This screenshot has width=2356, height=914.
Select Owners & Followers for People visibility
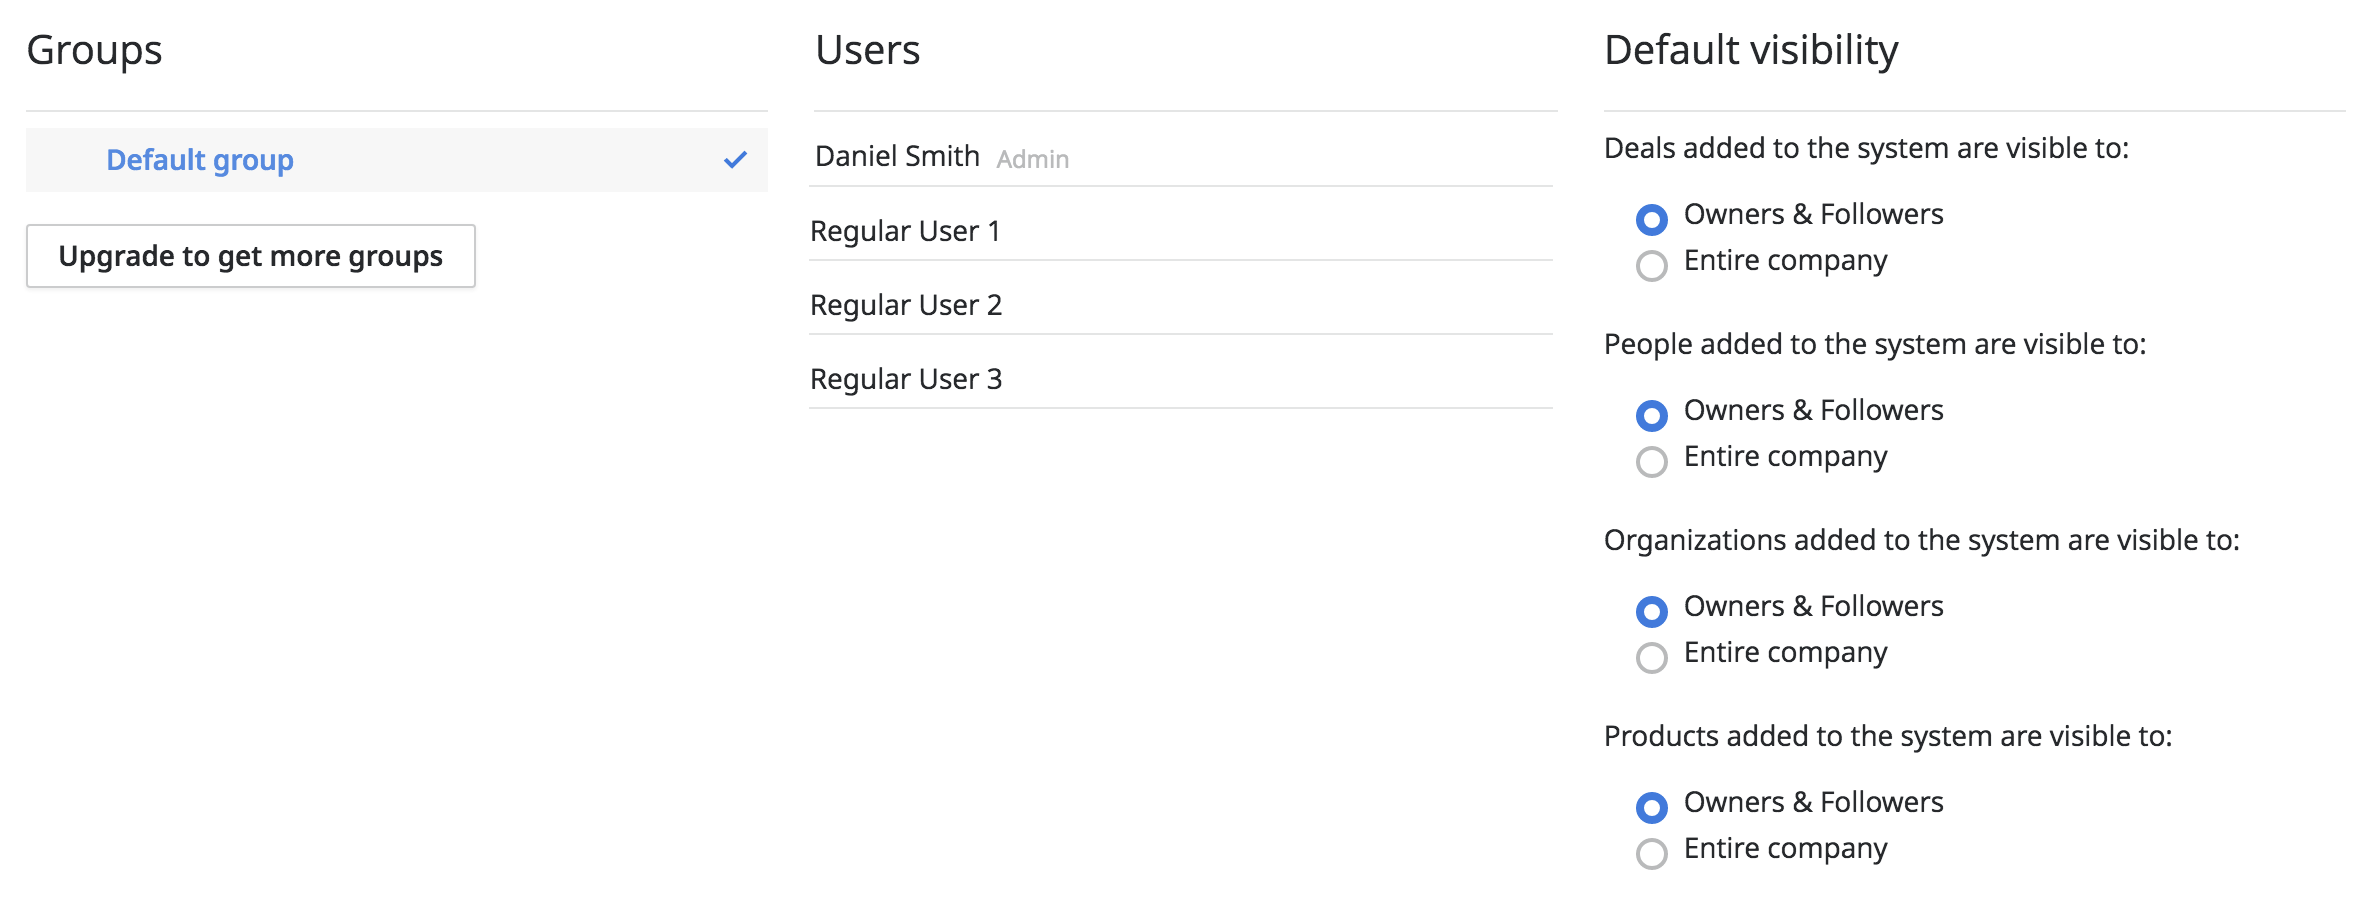1652,415
